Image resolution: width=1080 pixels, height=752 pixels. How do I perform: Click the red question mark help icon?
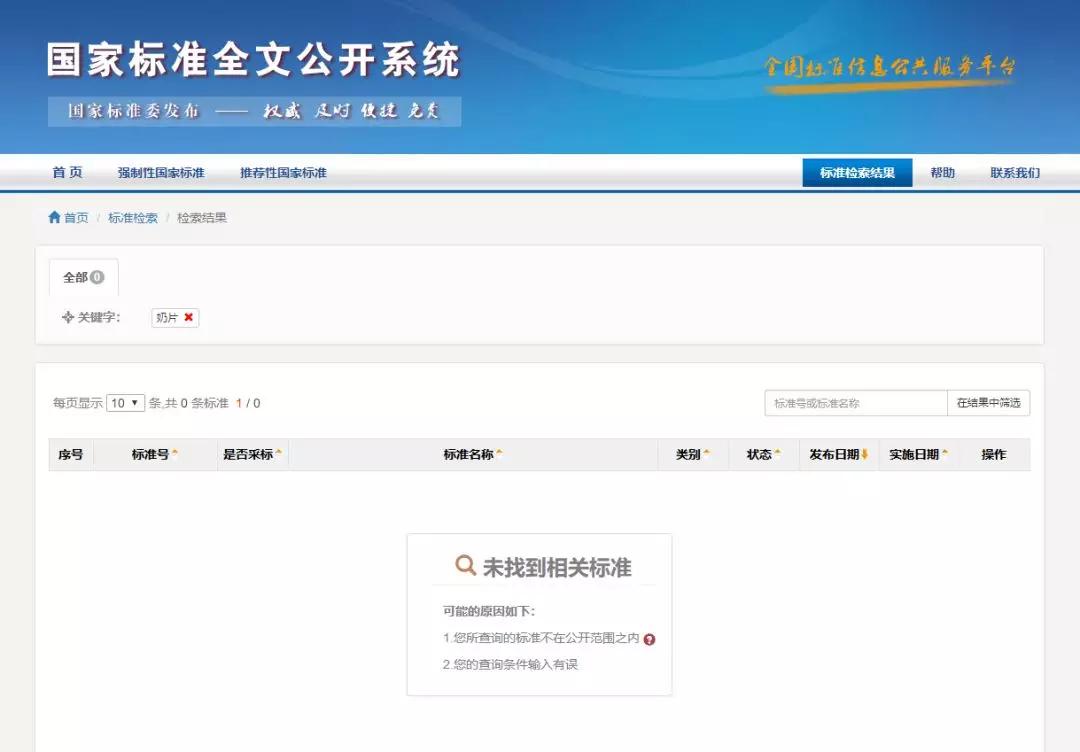(x=649, y=637)
